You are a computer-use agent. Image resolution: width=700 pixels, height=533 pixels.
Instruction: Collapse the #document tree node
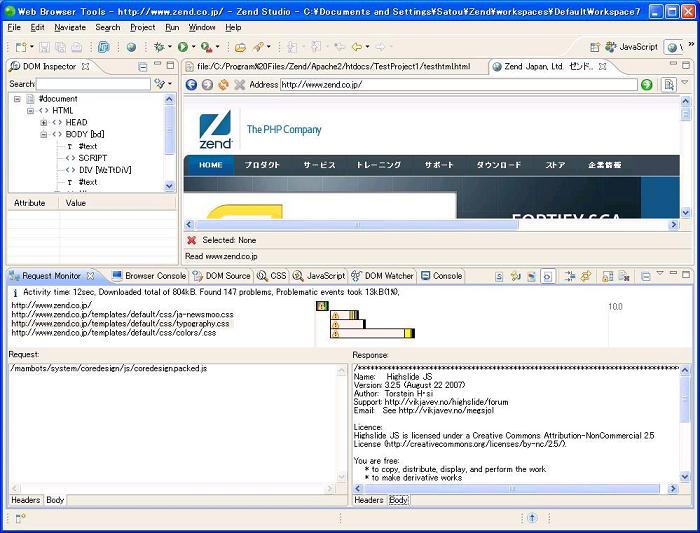point(17,99)
